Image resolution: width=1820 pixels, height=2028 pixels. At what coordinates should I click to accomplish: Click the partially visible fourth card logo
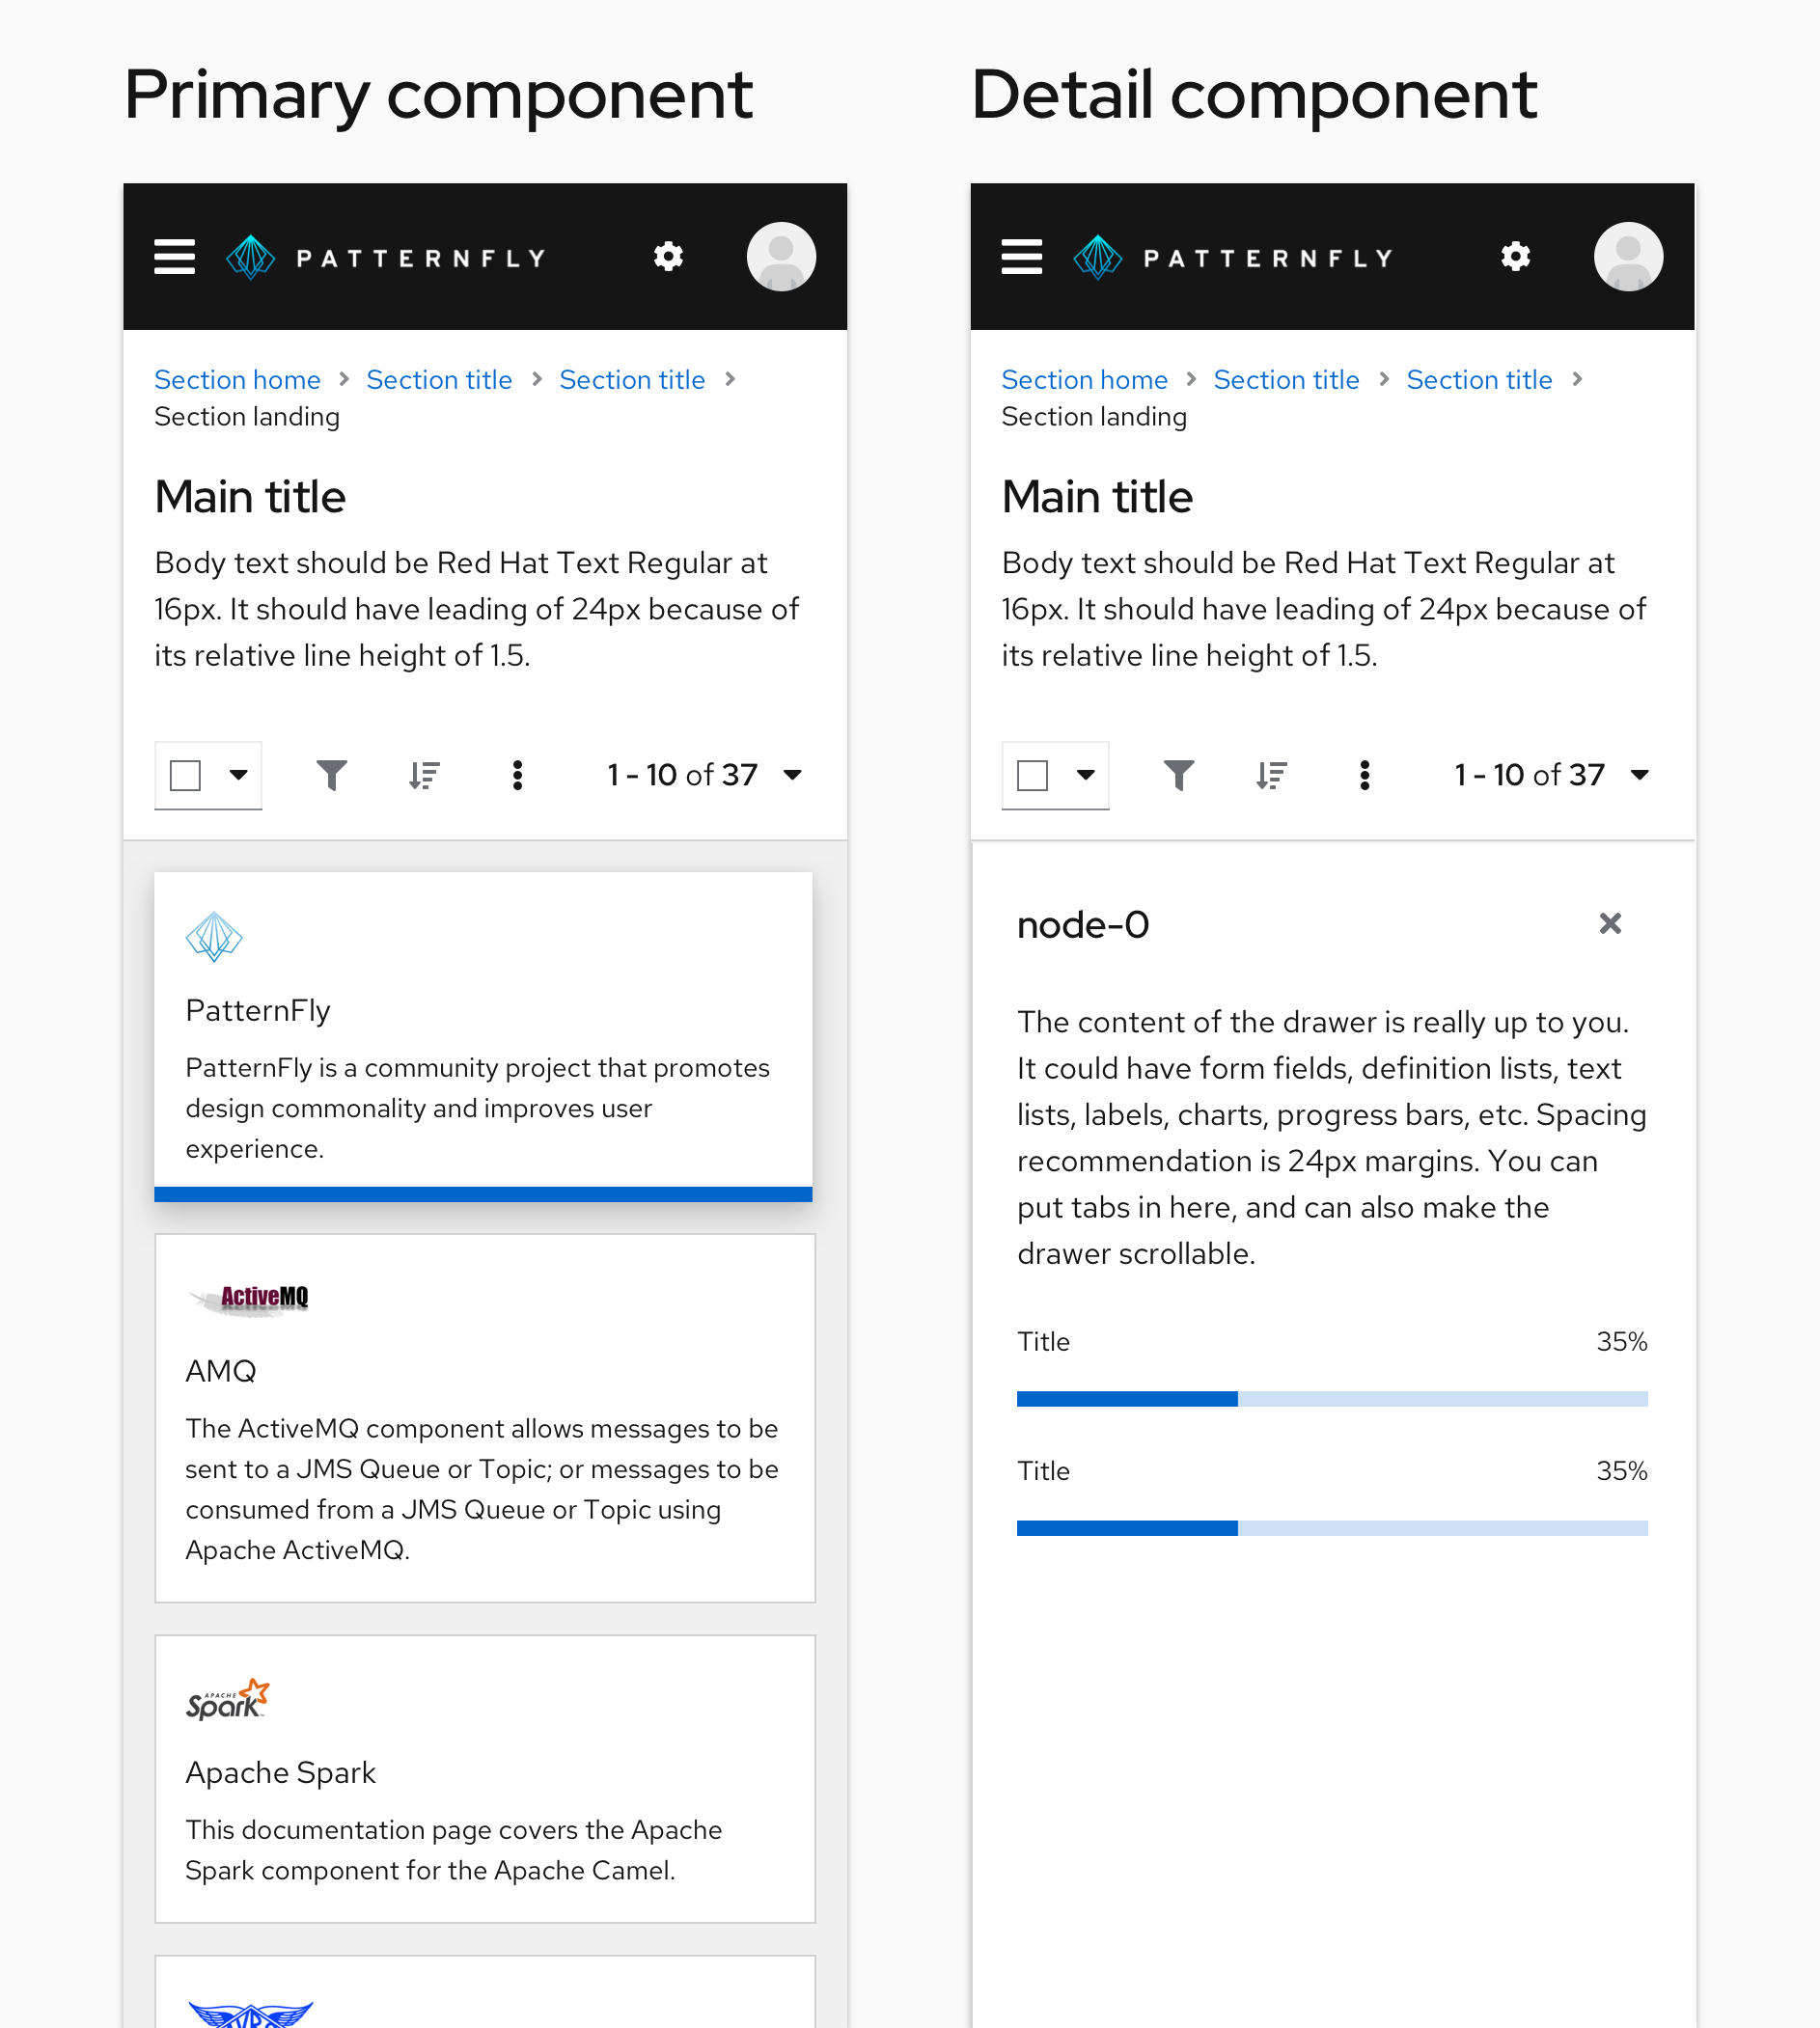(250, 2013)
